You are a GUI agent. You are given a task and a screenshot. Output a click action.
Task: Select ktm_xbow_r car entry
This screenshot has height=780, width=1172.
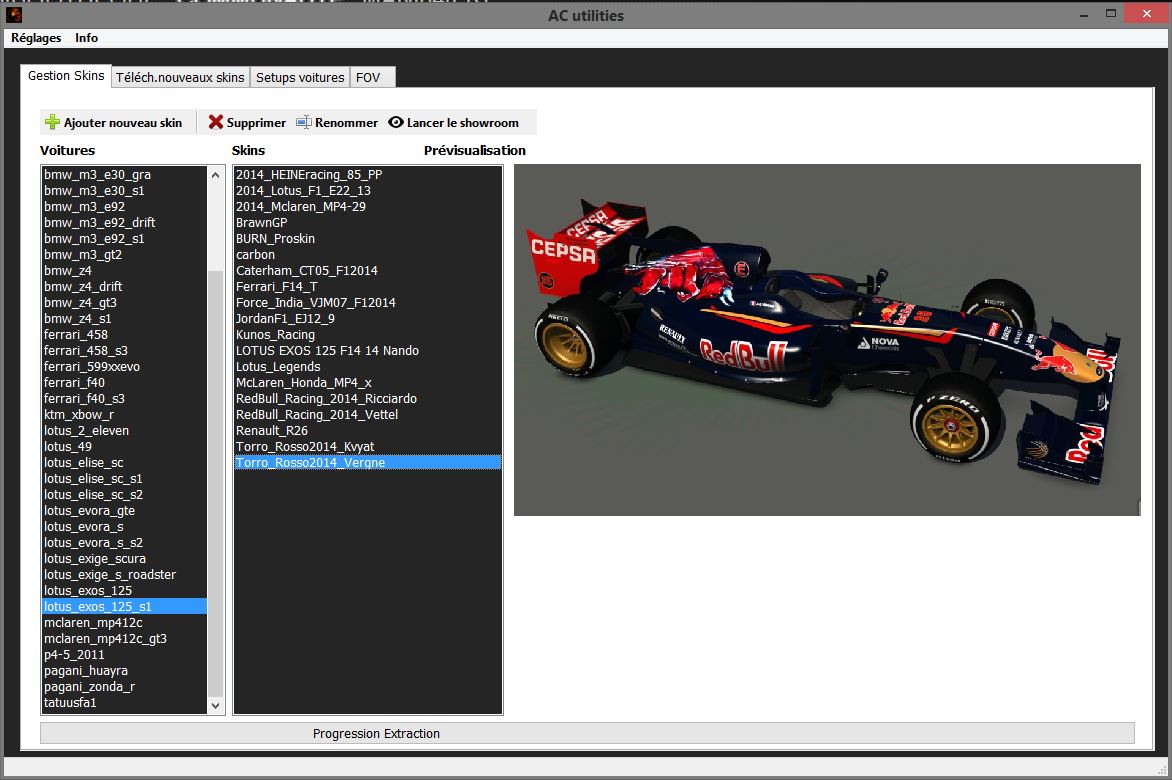(x=124, y=415)
